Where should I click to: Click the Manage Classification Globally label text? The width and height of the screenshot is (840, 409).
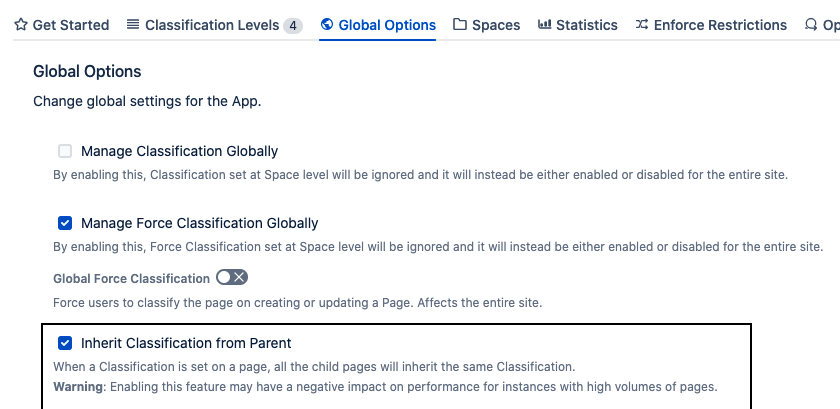click(x=179, y=151)
